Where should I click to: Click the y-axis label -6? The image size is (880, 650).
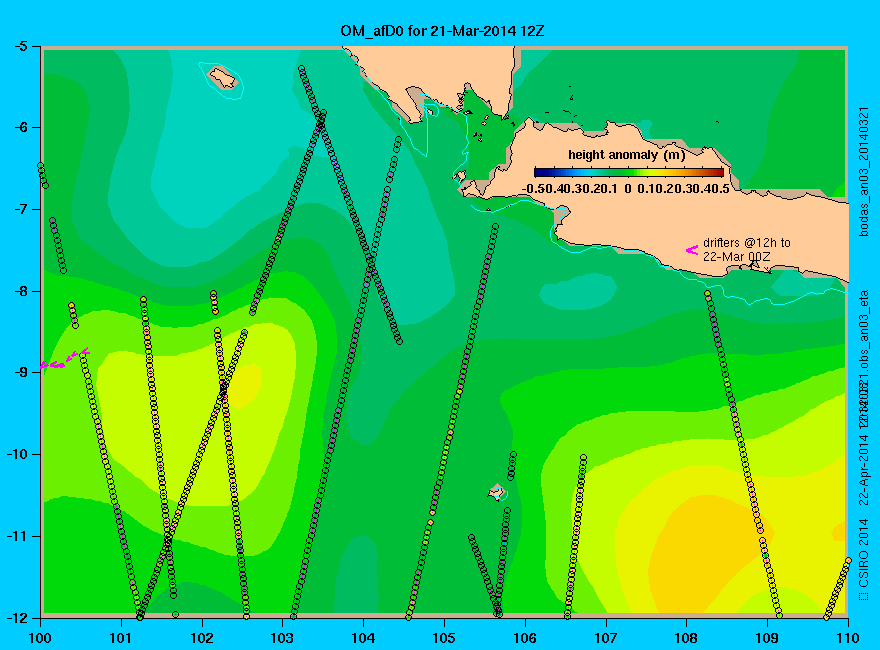coord(20,127)
